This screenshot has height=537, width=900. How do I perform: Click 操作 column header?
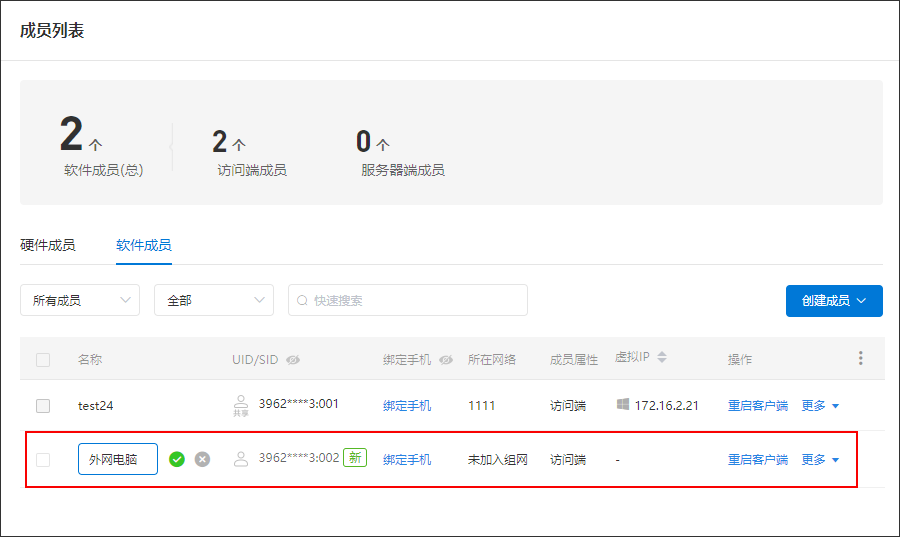(x=740, y=360)
